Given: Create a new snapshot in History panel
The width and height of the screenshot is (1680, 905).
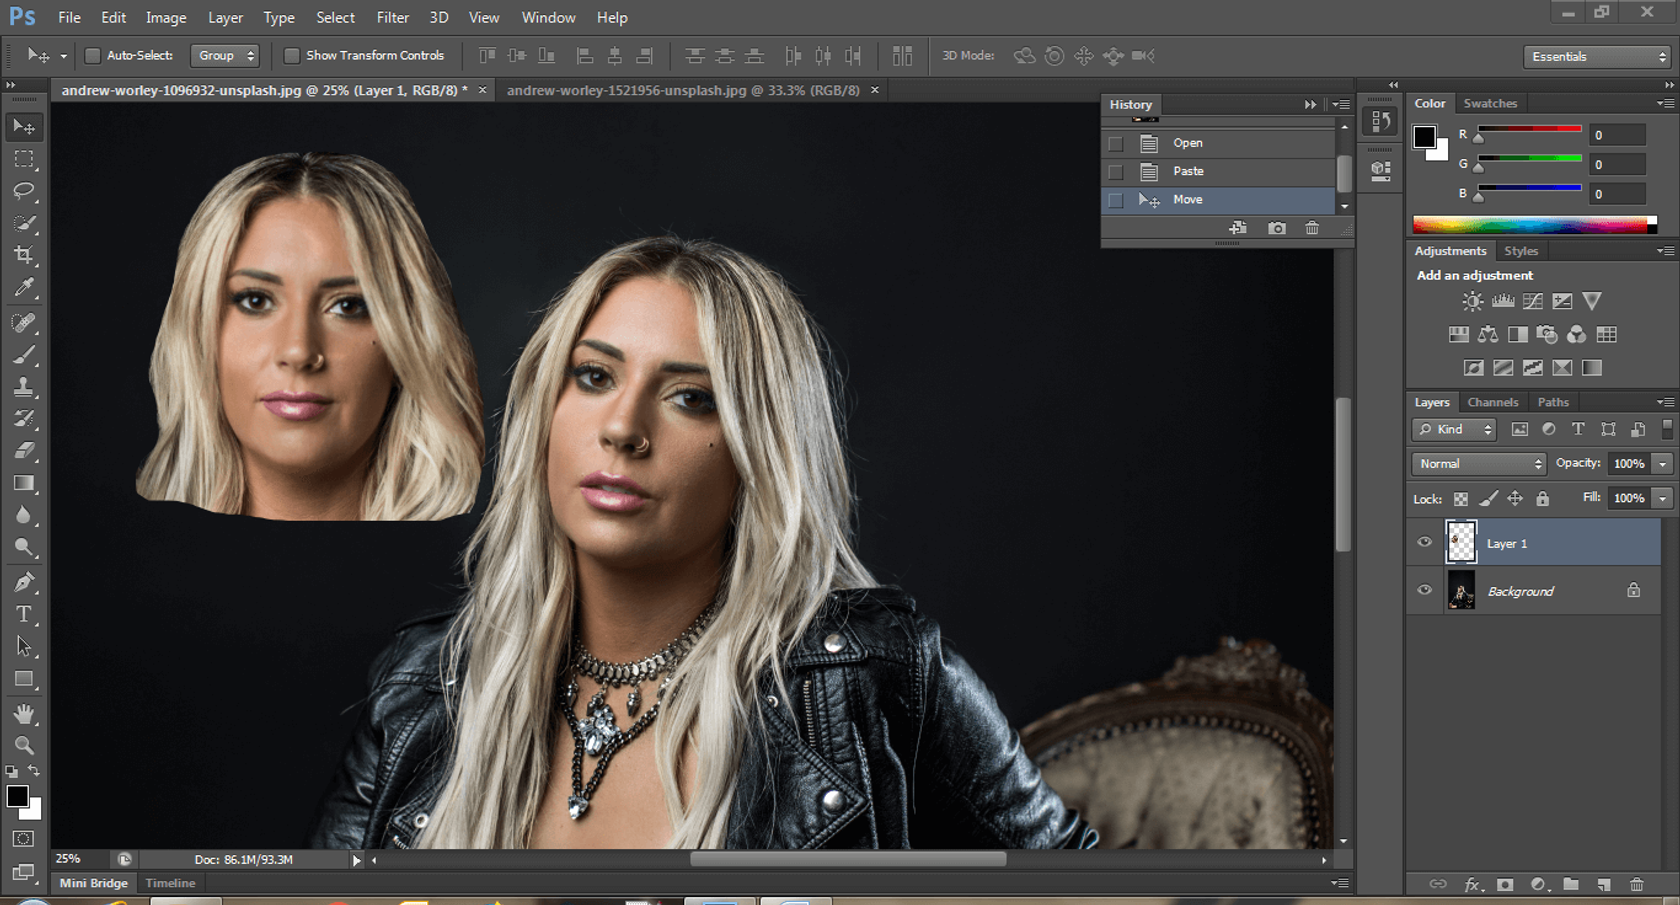Looking at the screenshot, I should pyautogui.click(x=1277, y=228).
